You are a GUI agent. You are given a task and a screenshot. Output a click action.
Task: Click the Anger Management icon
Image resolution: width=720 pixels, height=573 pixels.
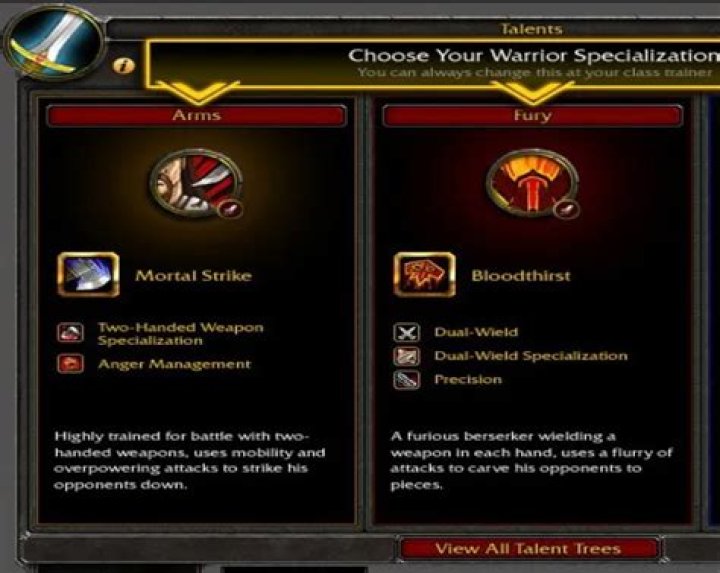[x=70, y=364]
